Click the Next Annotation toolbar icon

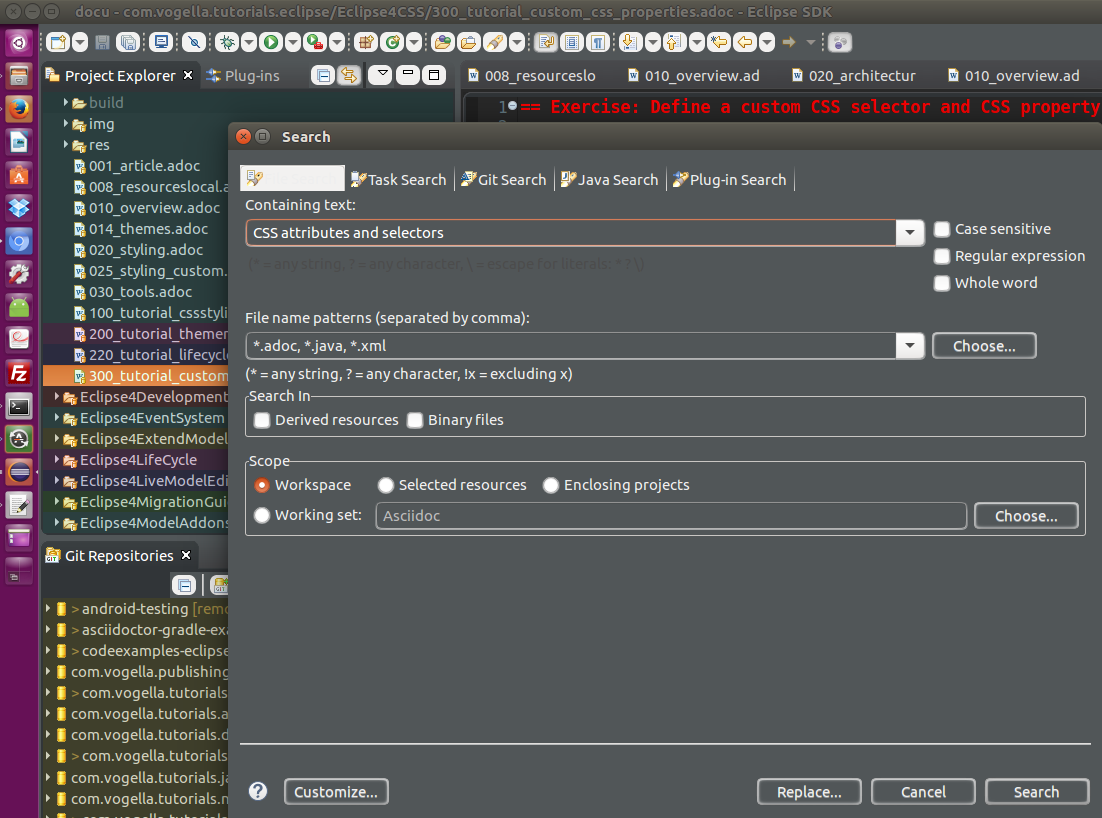click(x=630, y=42)
